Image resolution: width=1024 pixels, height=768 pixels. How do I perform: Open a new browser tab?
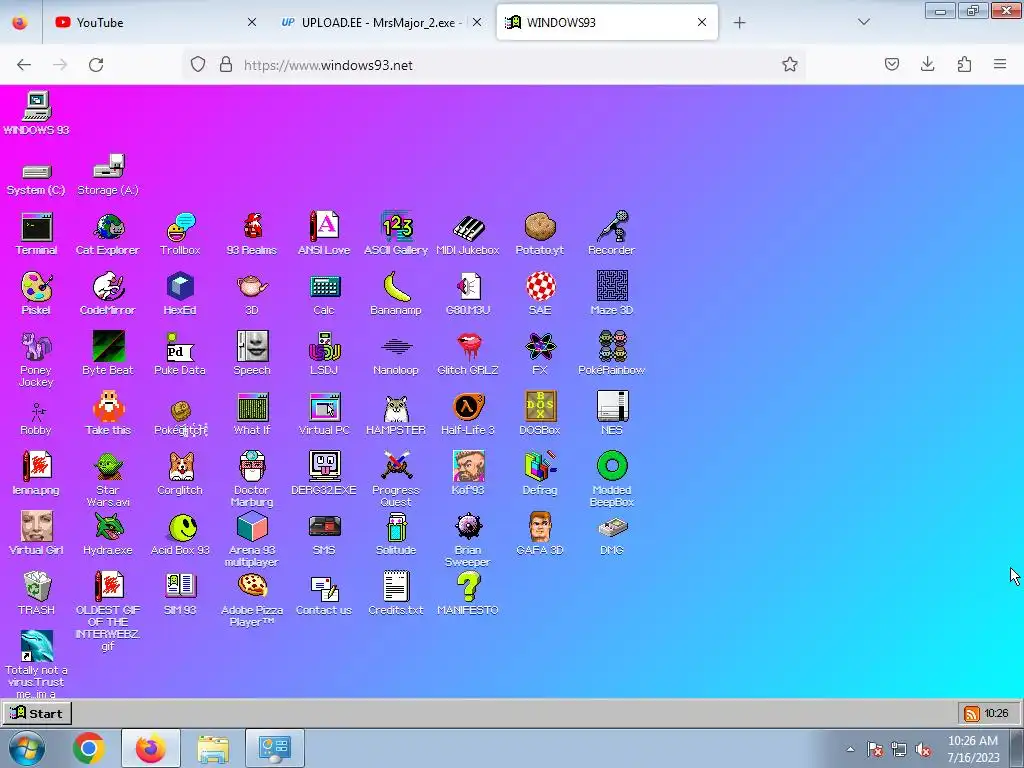[x=739, y=23]
